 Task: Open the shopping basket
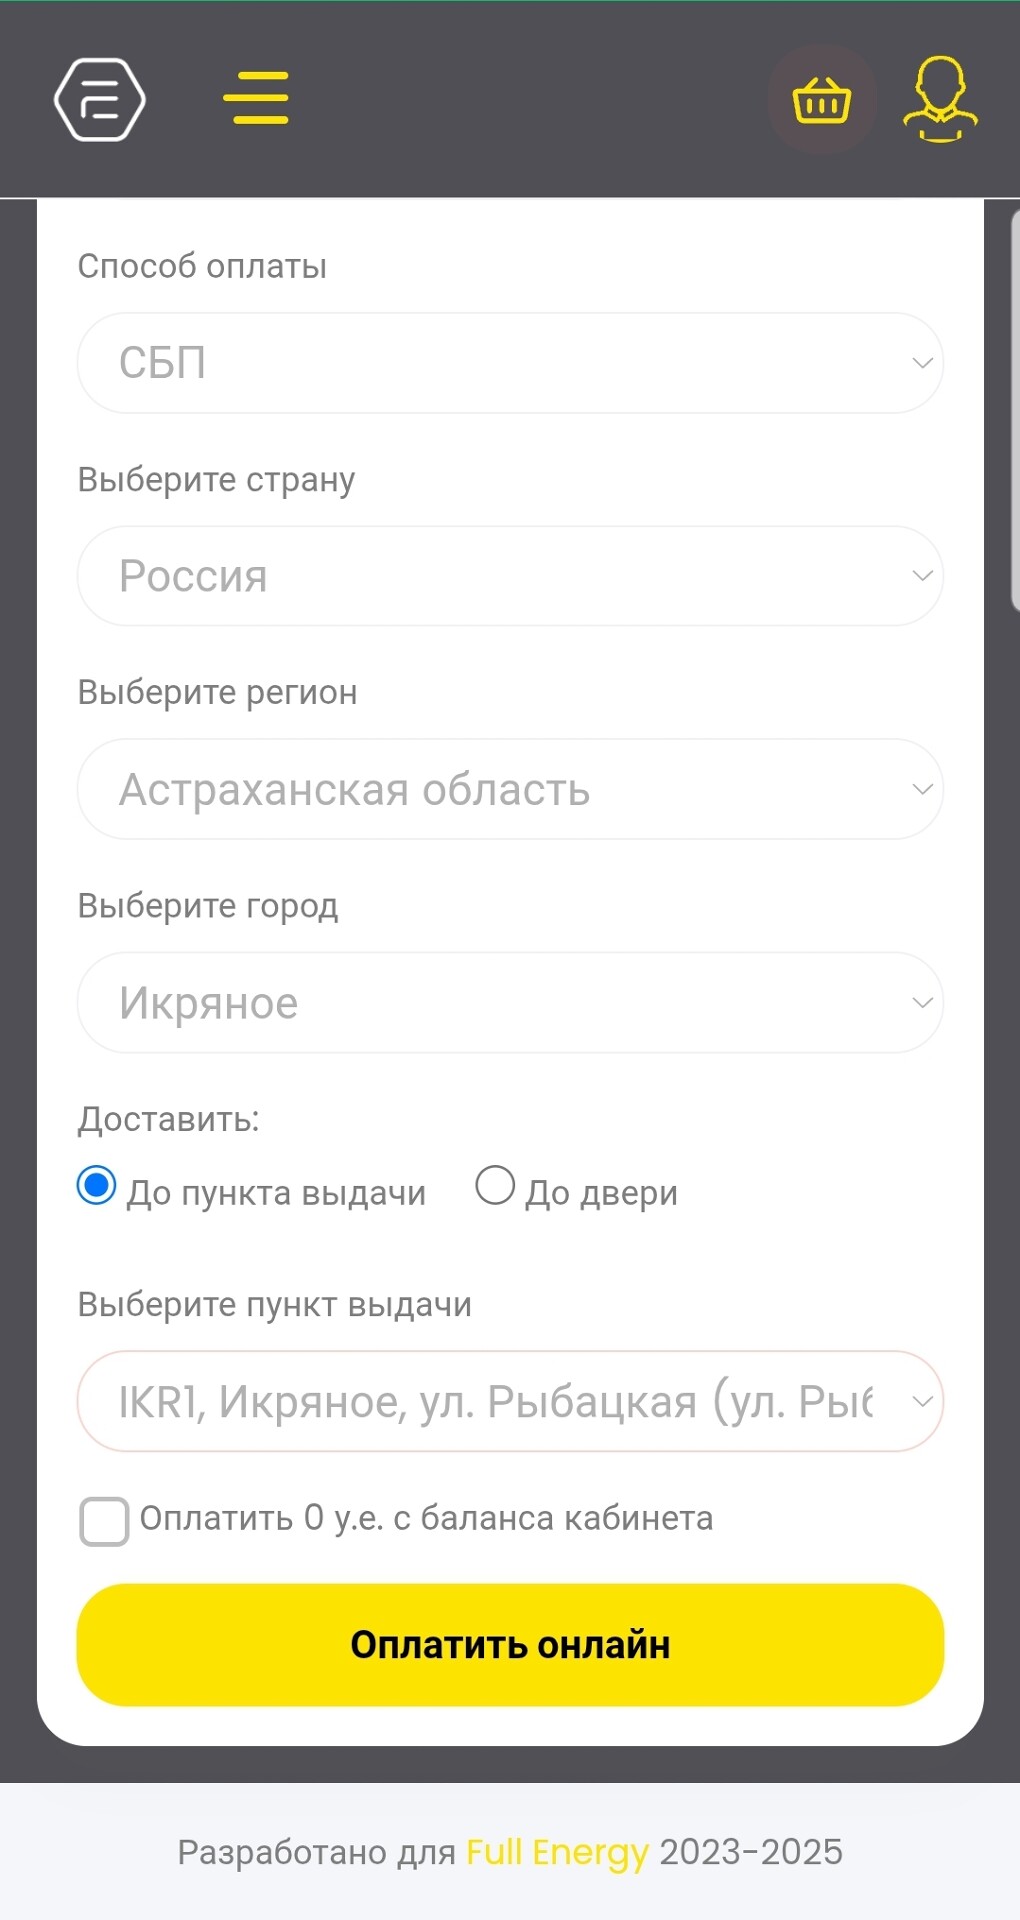tap(821, 99)
